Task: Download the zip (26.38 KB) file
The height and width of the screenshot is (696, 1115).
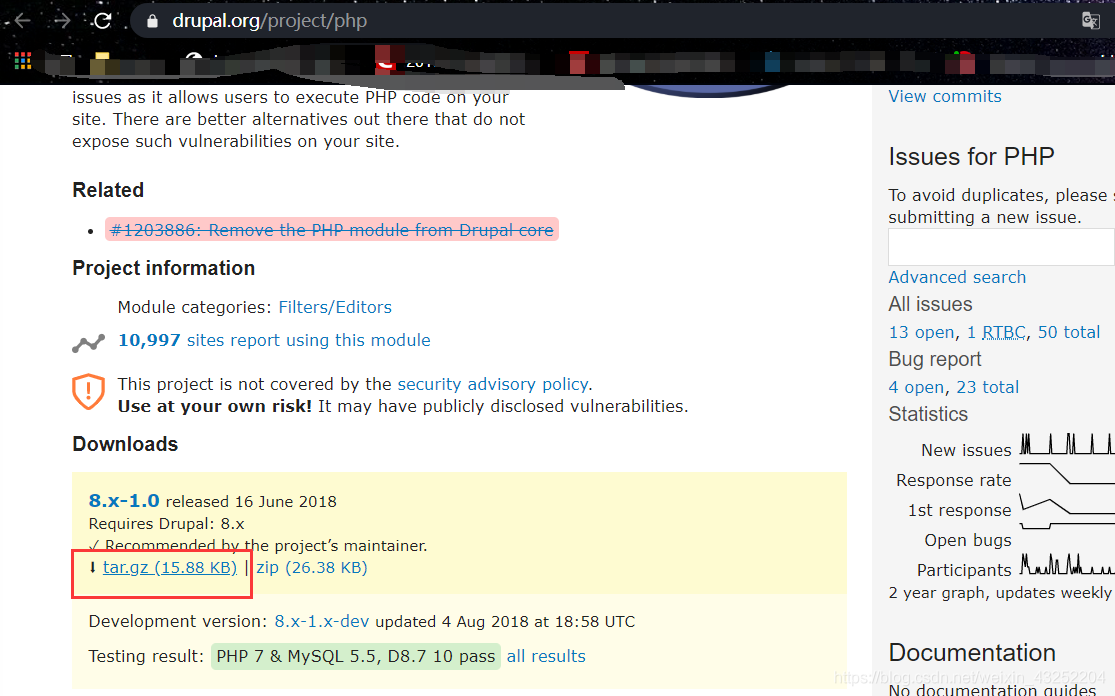Action: point(311,567)
